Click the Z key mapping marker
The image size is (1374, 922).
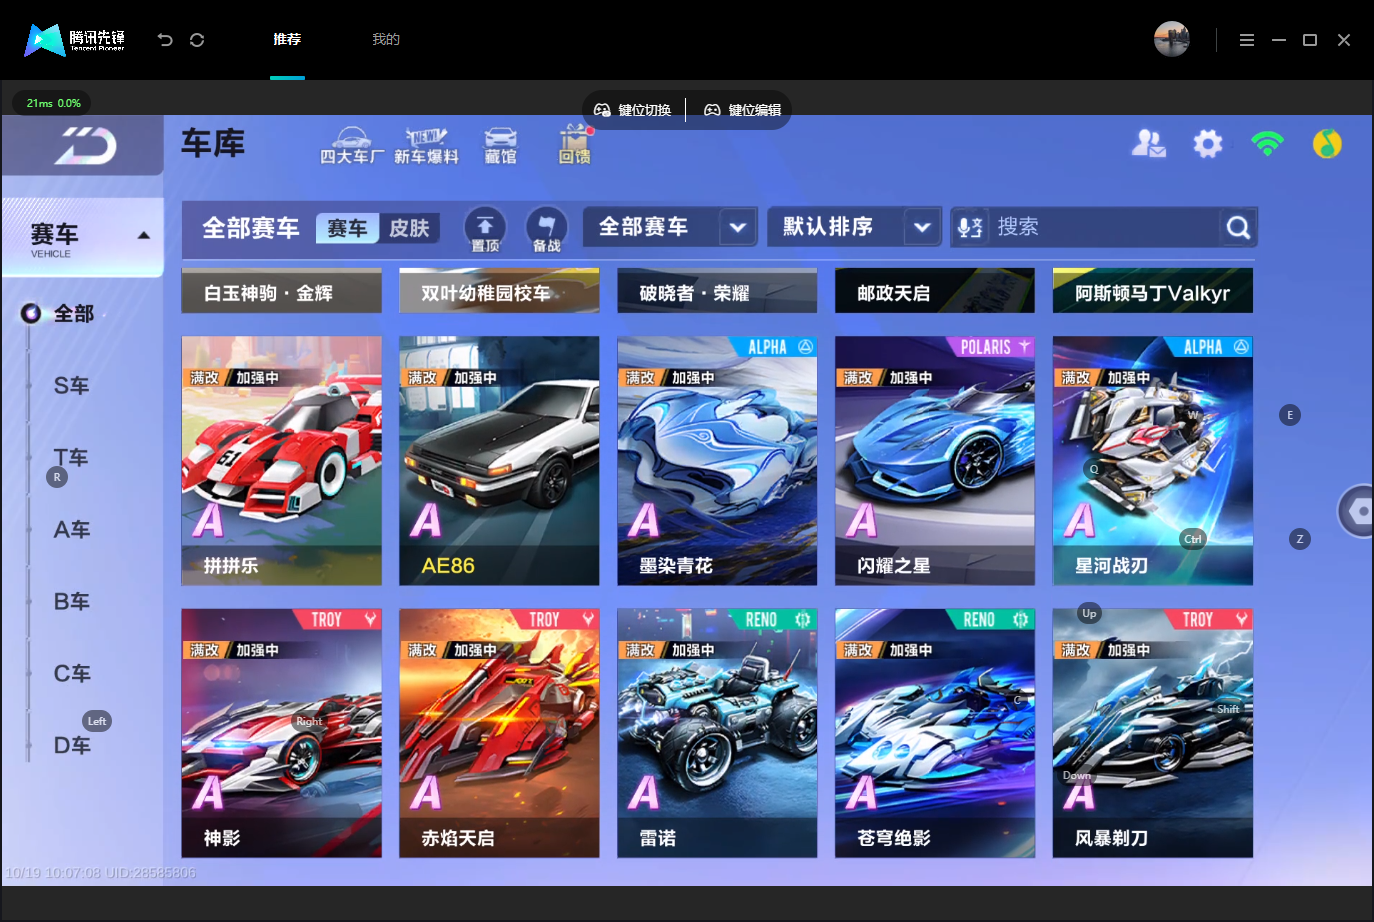point(1300,539)
